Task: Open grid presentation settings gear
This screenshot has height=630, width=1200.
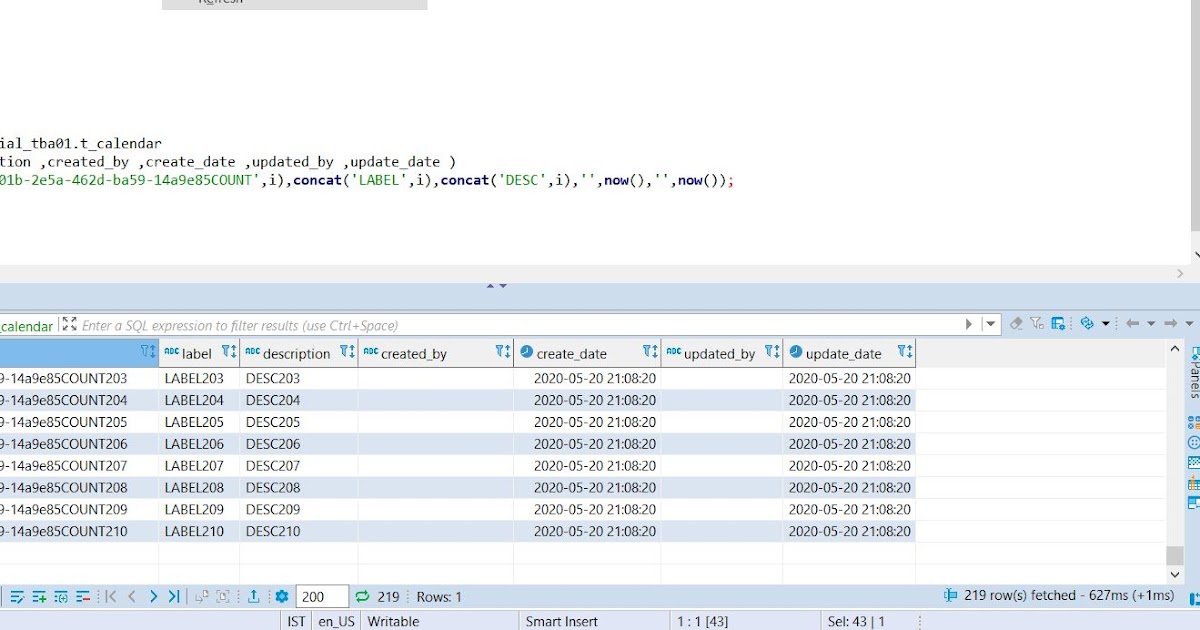Action: pyautogui.click(x=281, y=595)
